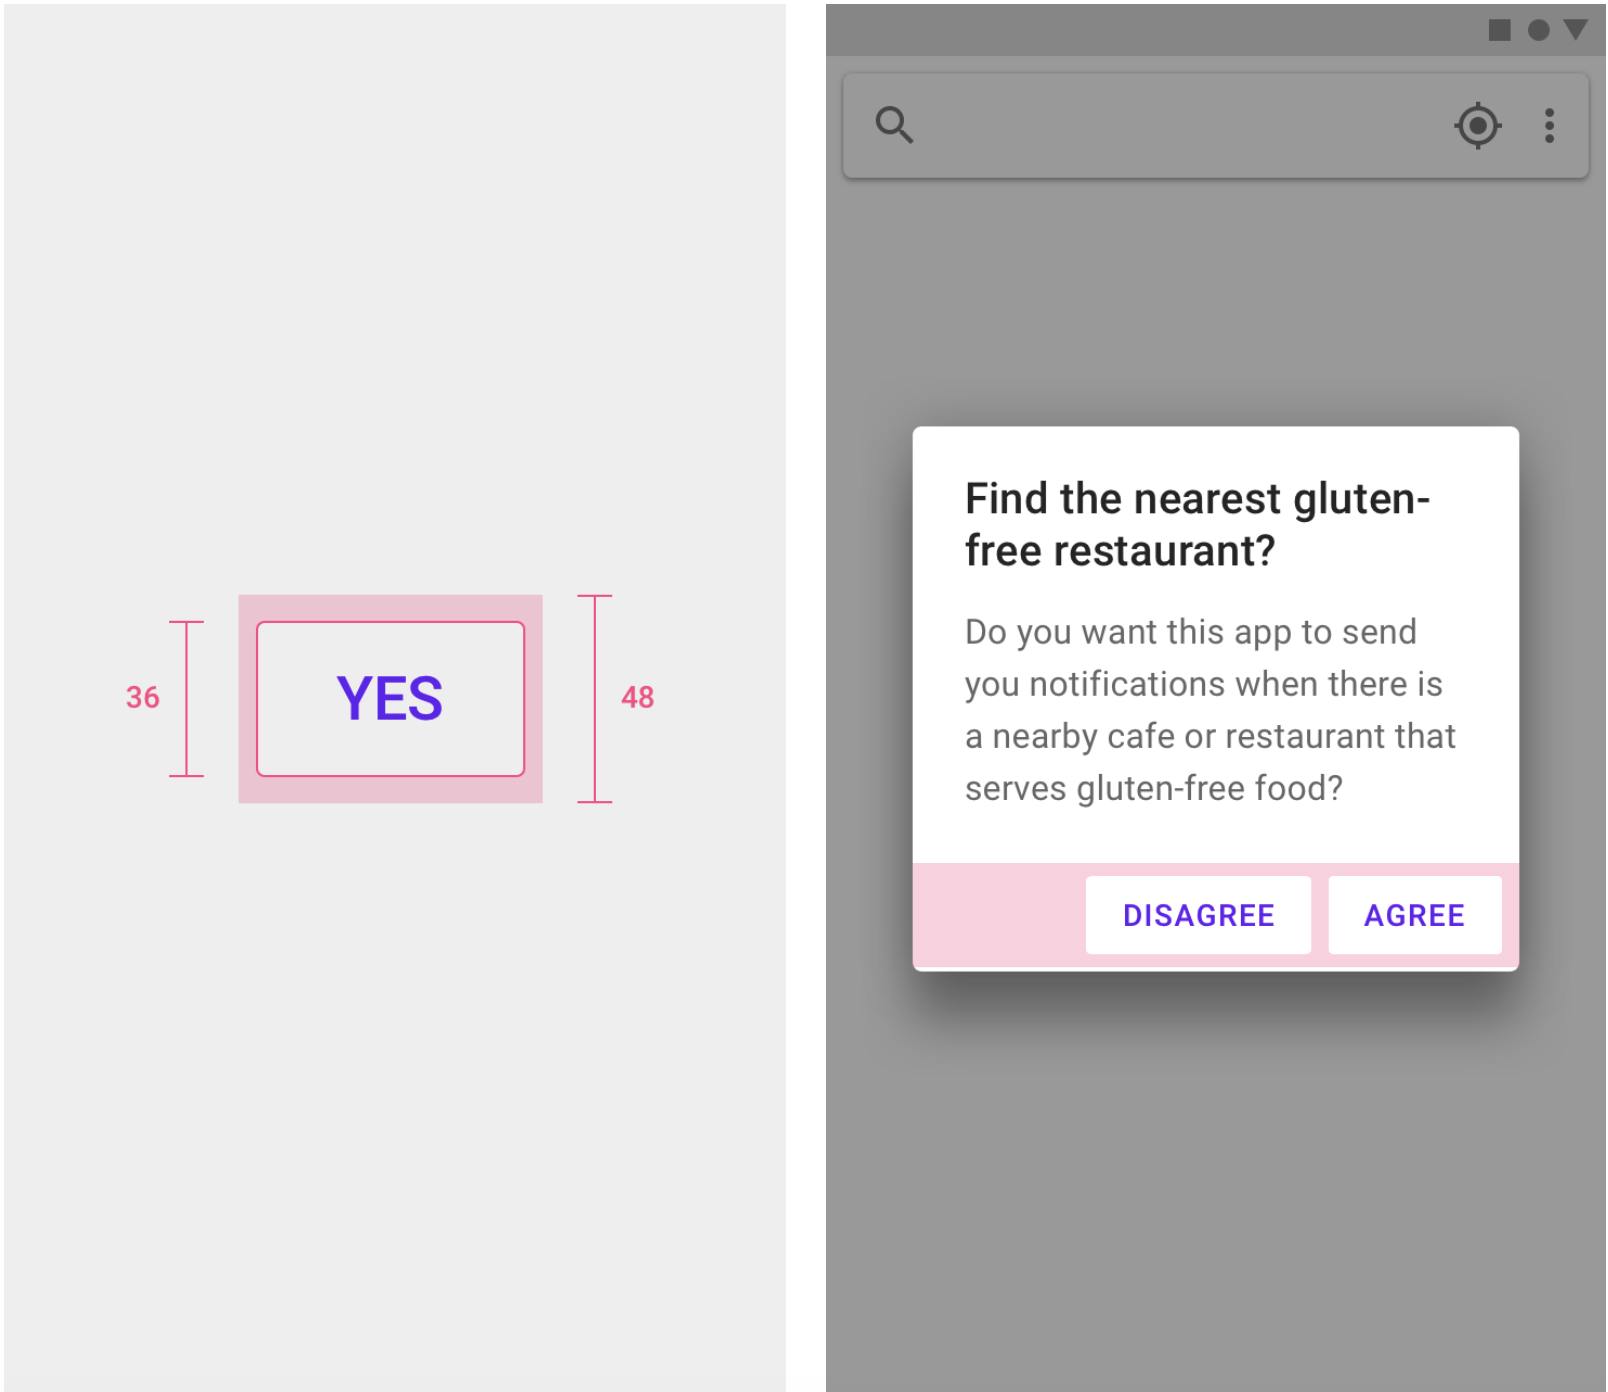
Task: Focus the search bar text field
Action: [1180, 126]
